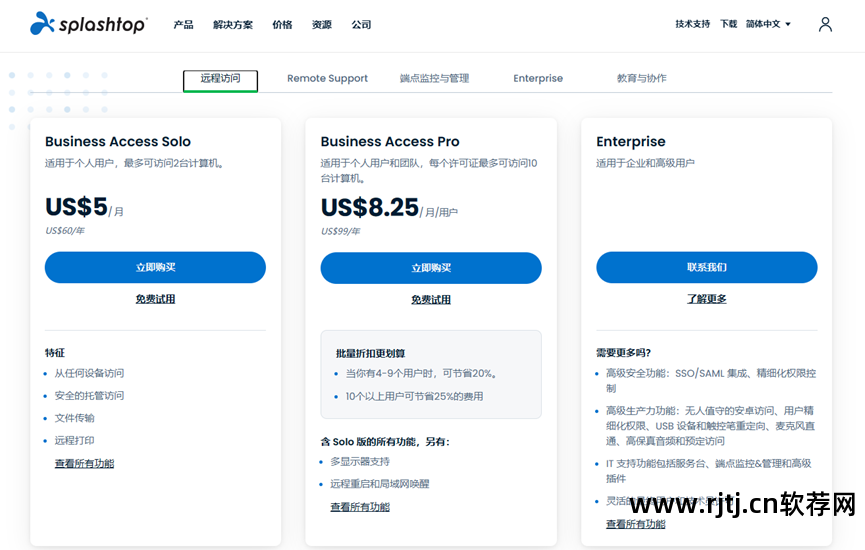The height and width of the screenshot is (550, 865).
Task: Click the Business Access Pro heading
Action: point(390,142)
